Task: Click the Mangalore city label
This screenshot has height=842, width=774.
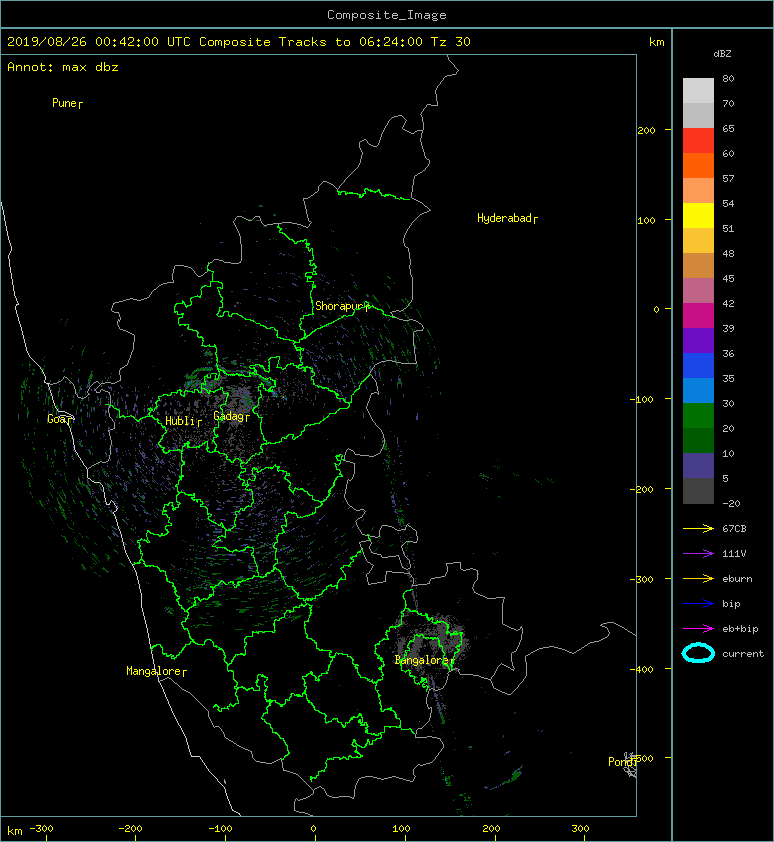Action: [x=156, y=671]
